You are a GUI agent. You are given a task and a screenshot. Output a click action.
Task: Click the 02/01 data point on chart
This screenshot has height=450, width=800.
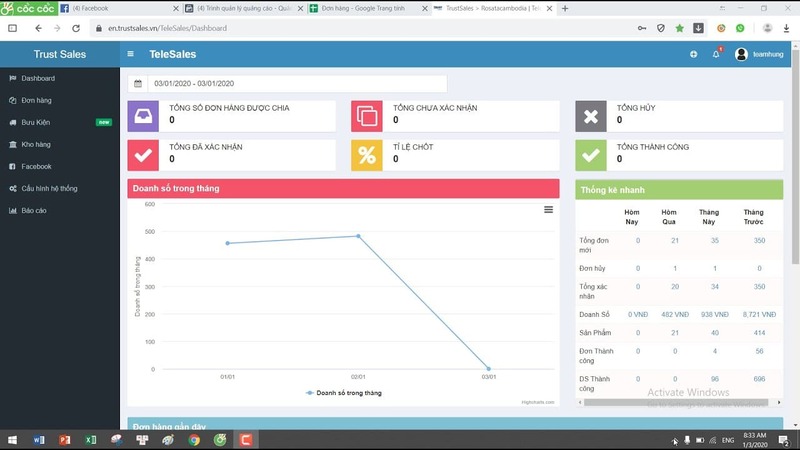pos(358,236)
